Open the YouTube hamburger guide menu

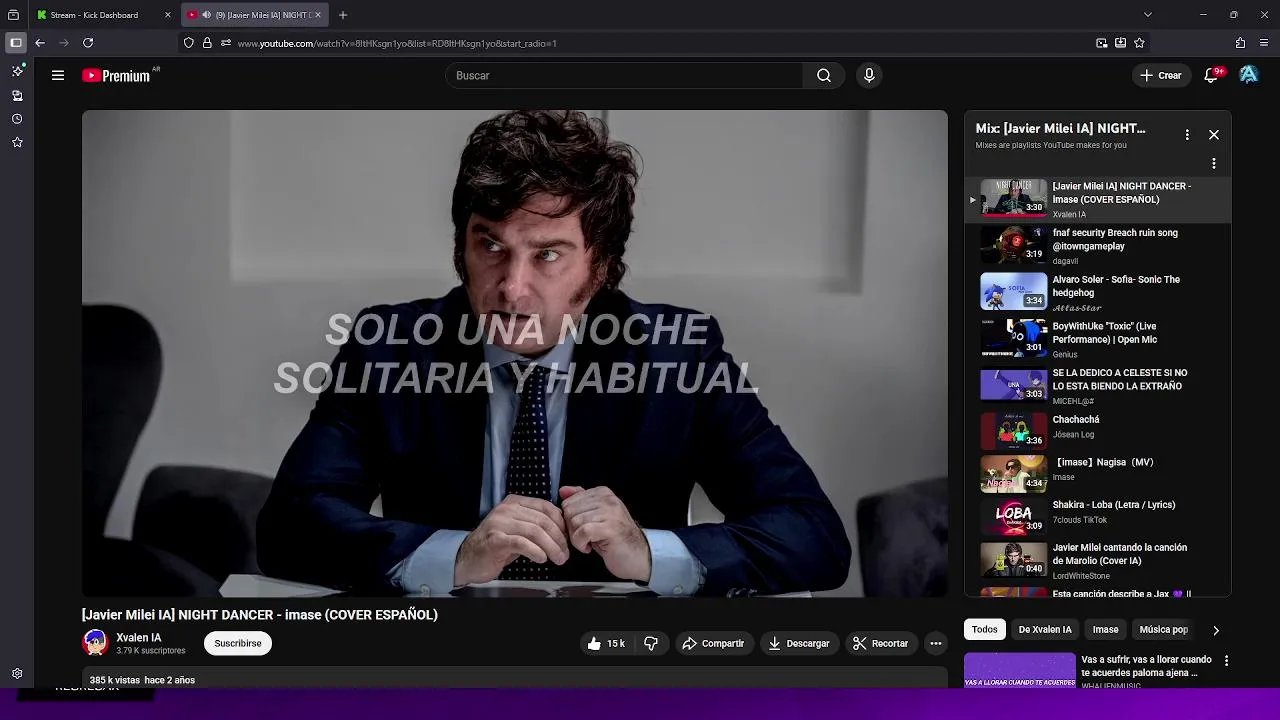58,75
